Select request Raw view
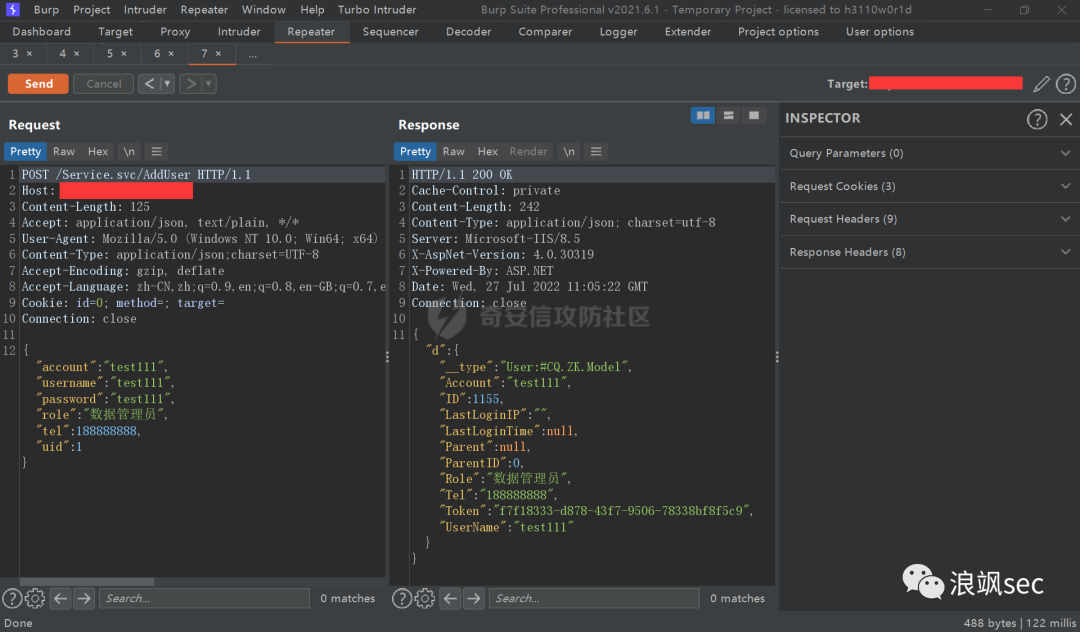 tap(63, 151)
